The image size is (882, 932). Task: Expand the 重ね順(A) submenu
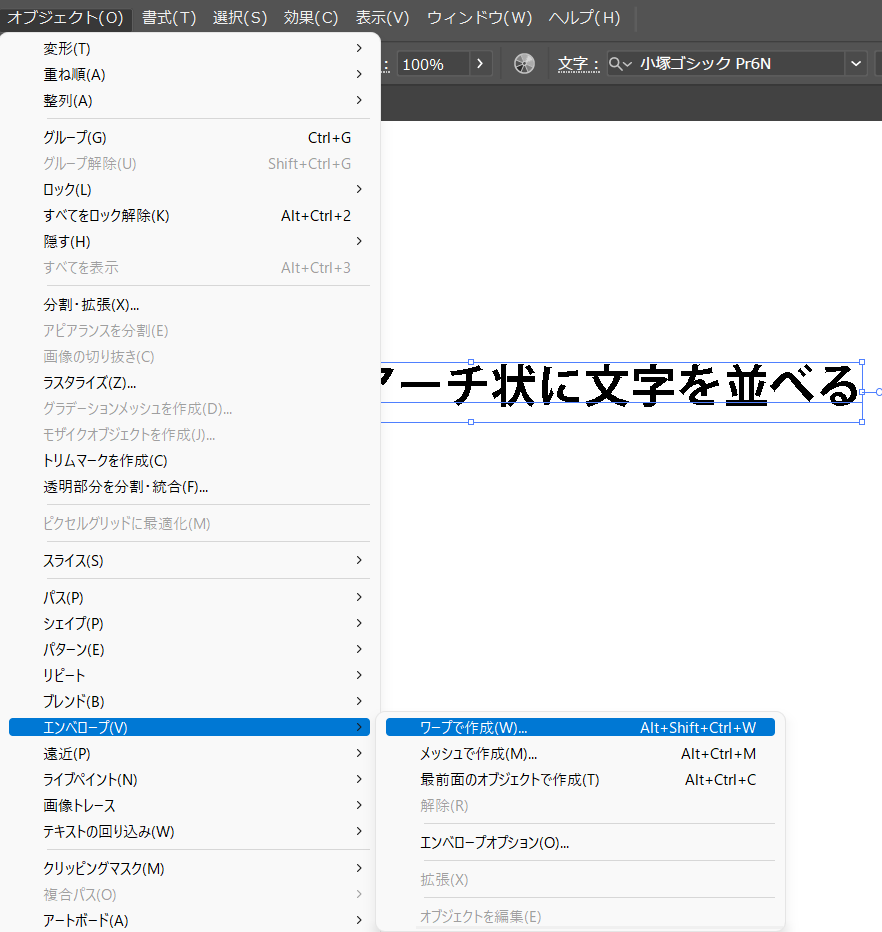[x=190, y=74]
